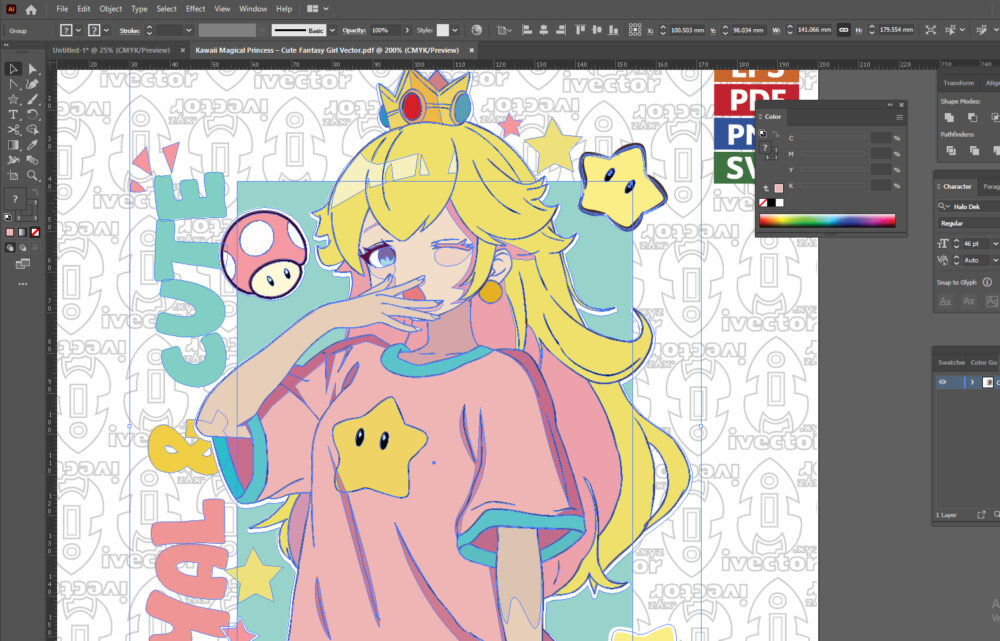
Task: Open the Effect menu
Action: (x=195, y=9)
